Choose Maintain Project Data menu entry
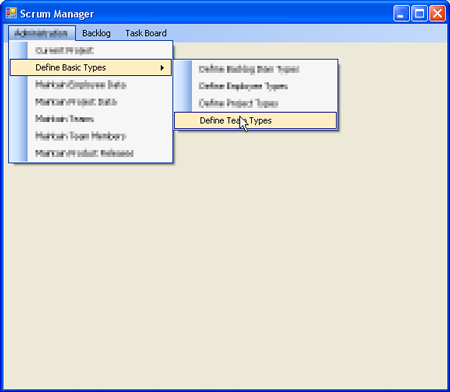The width and height of the screenshot is (450, 392). [91, 102]
